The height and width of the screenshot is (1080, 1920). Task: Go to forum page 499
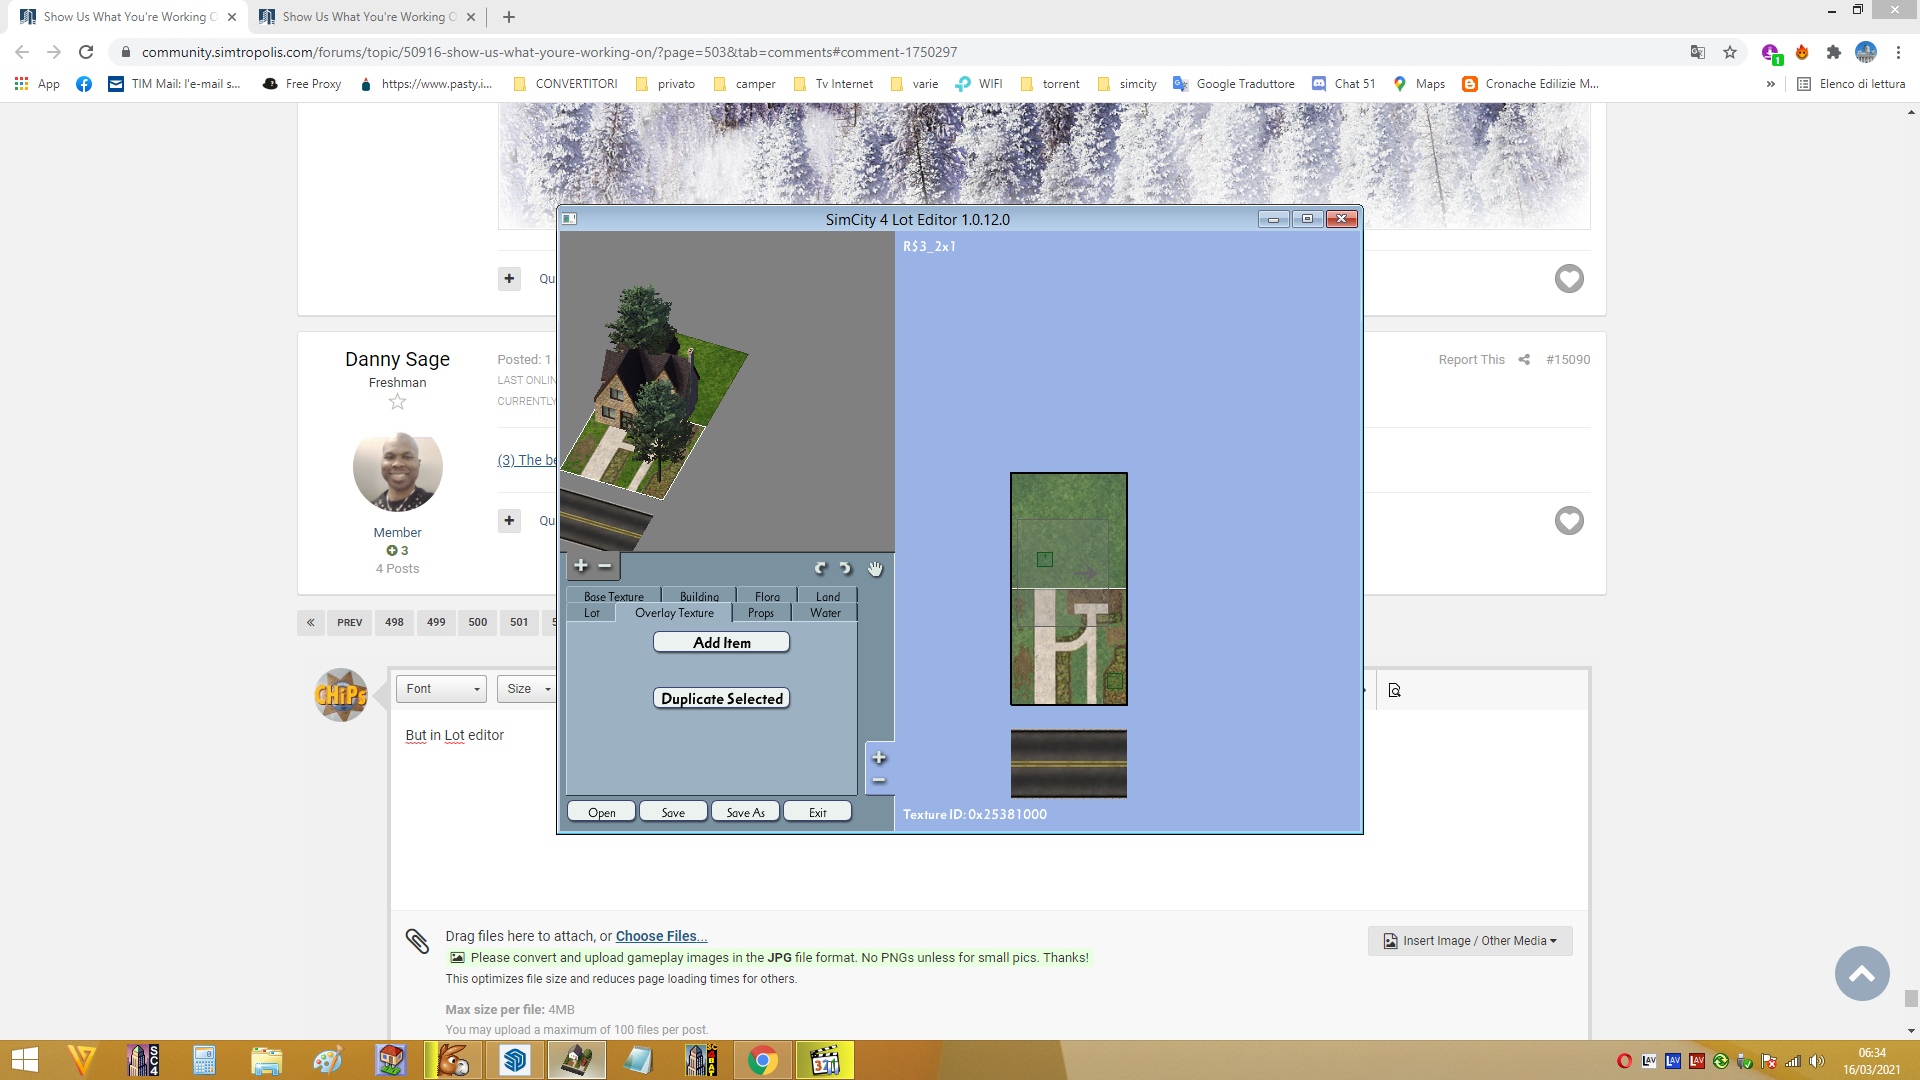[436, 622]
